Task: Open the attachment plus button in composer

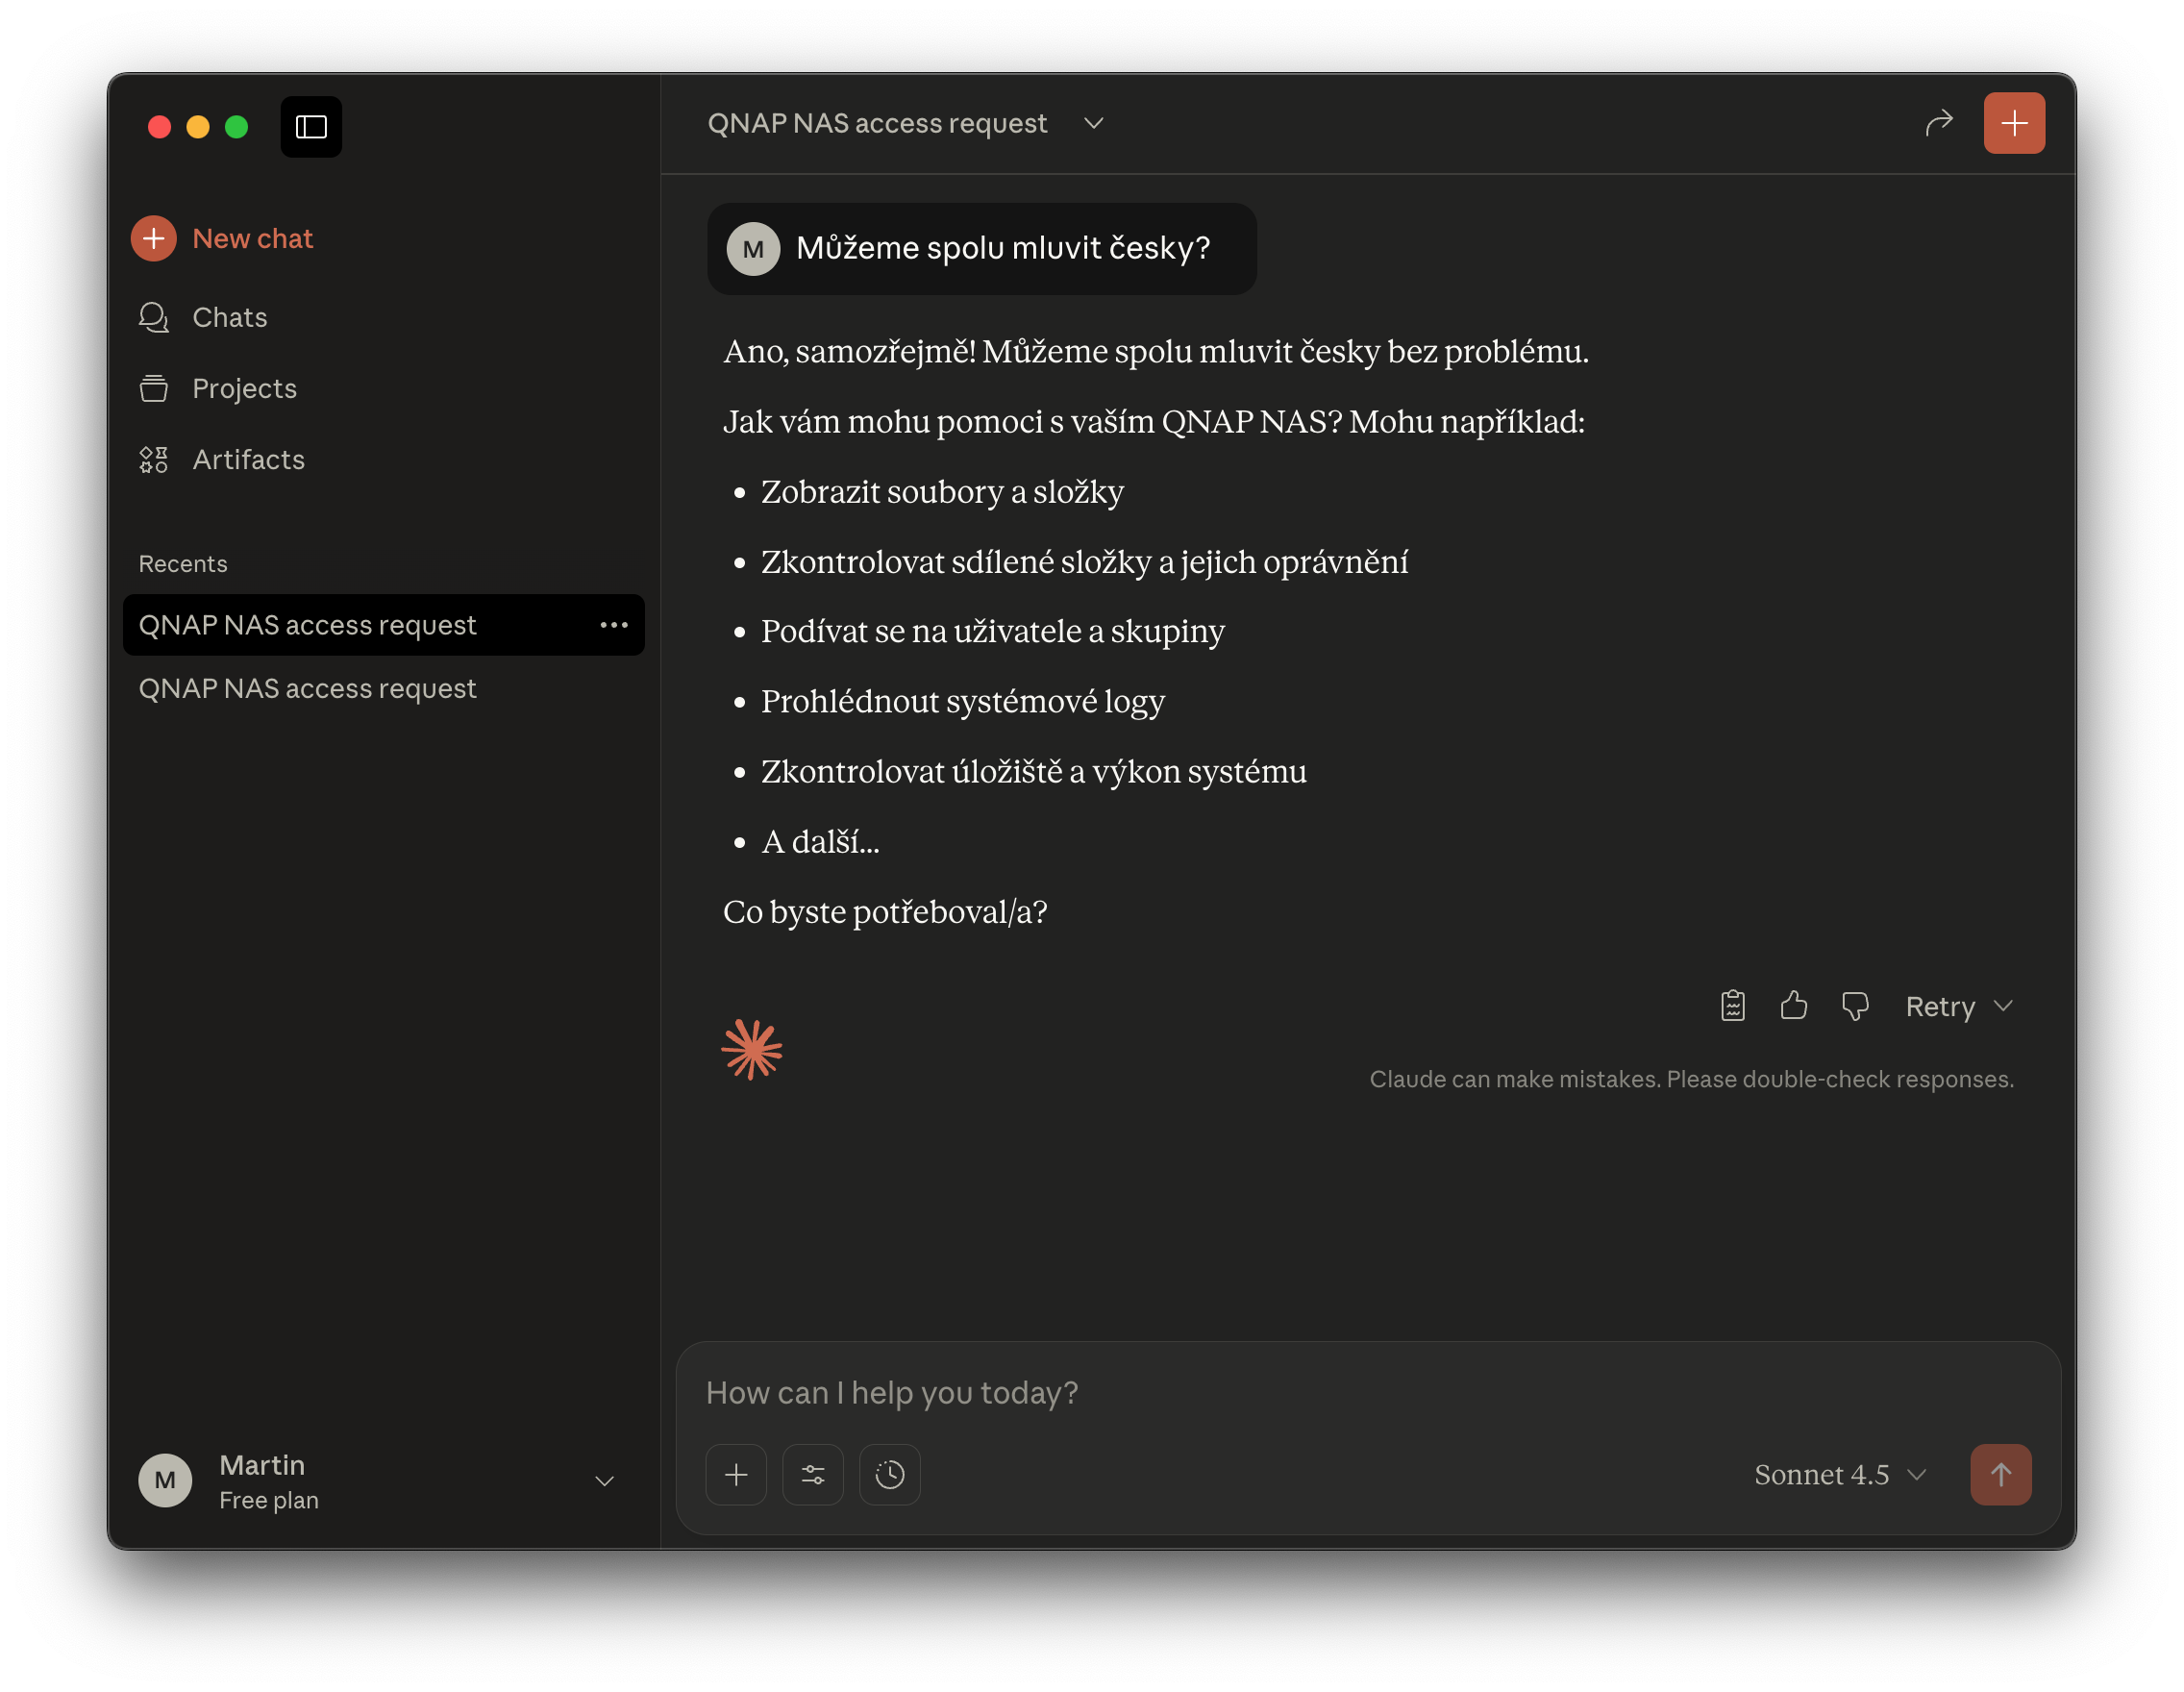Action: click(736, 1474)
